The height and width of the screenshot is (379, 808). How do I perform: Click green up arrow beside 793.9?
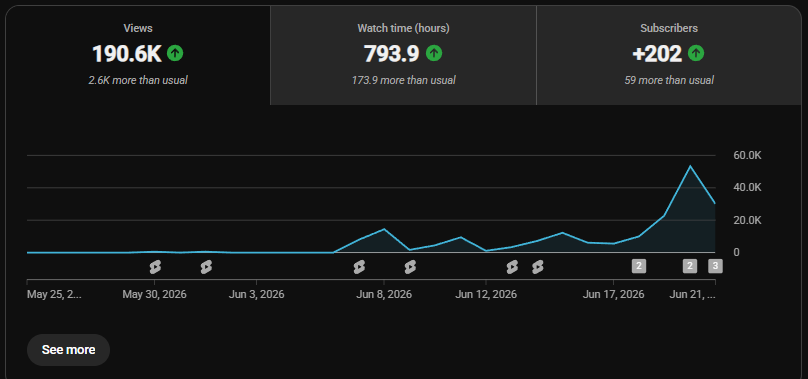pos(433,53)
